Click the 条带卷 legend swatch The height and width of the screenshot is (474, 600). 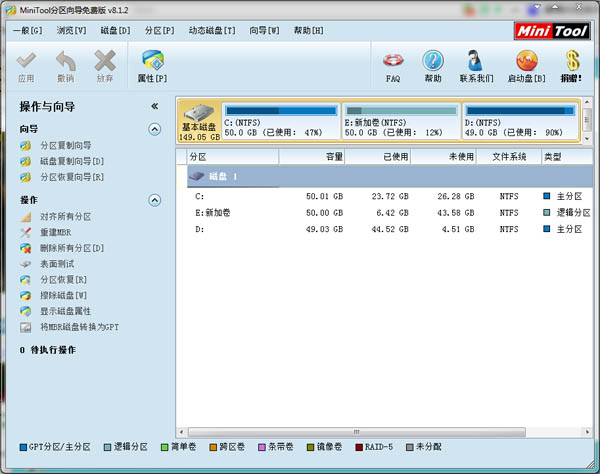coord(262,447)
